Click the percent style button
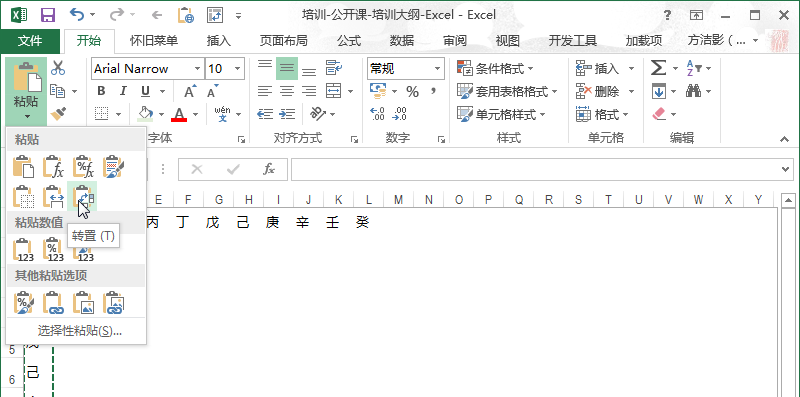Screen dimensions: 800x397 pyautogui.click(x=412, y=92)
